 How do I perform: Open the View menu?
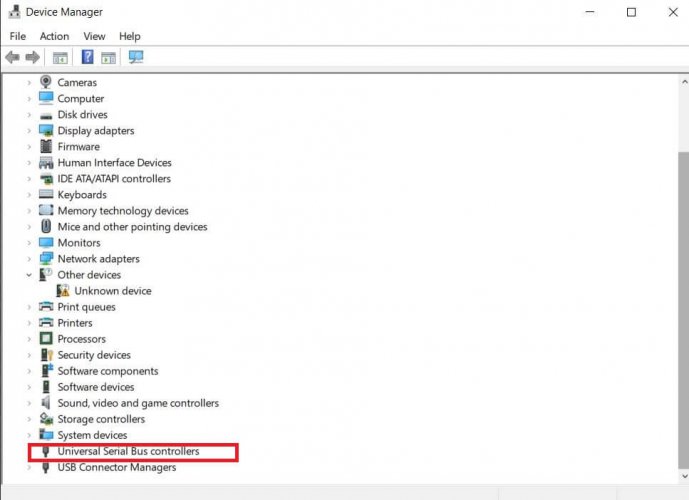(94, 36)
